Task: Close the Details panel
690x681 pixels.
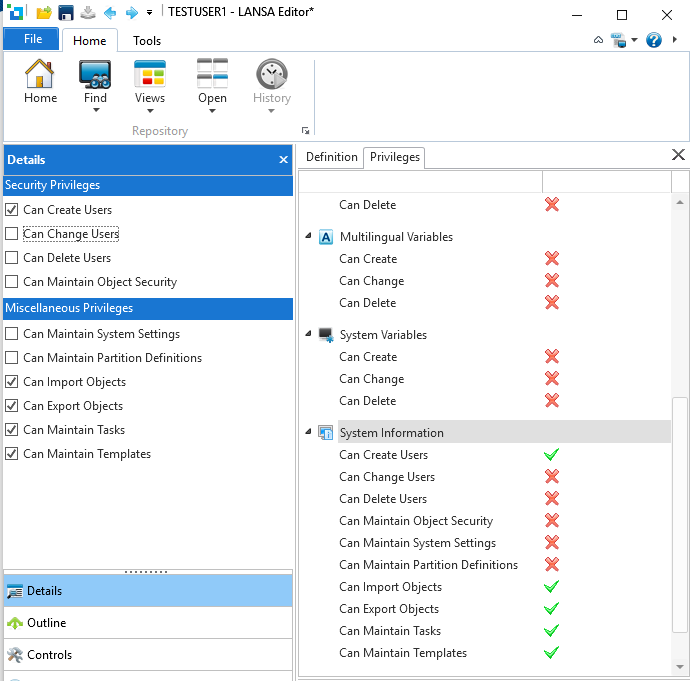Action: pyautogui.click(x=283, y=160)
